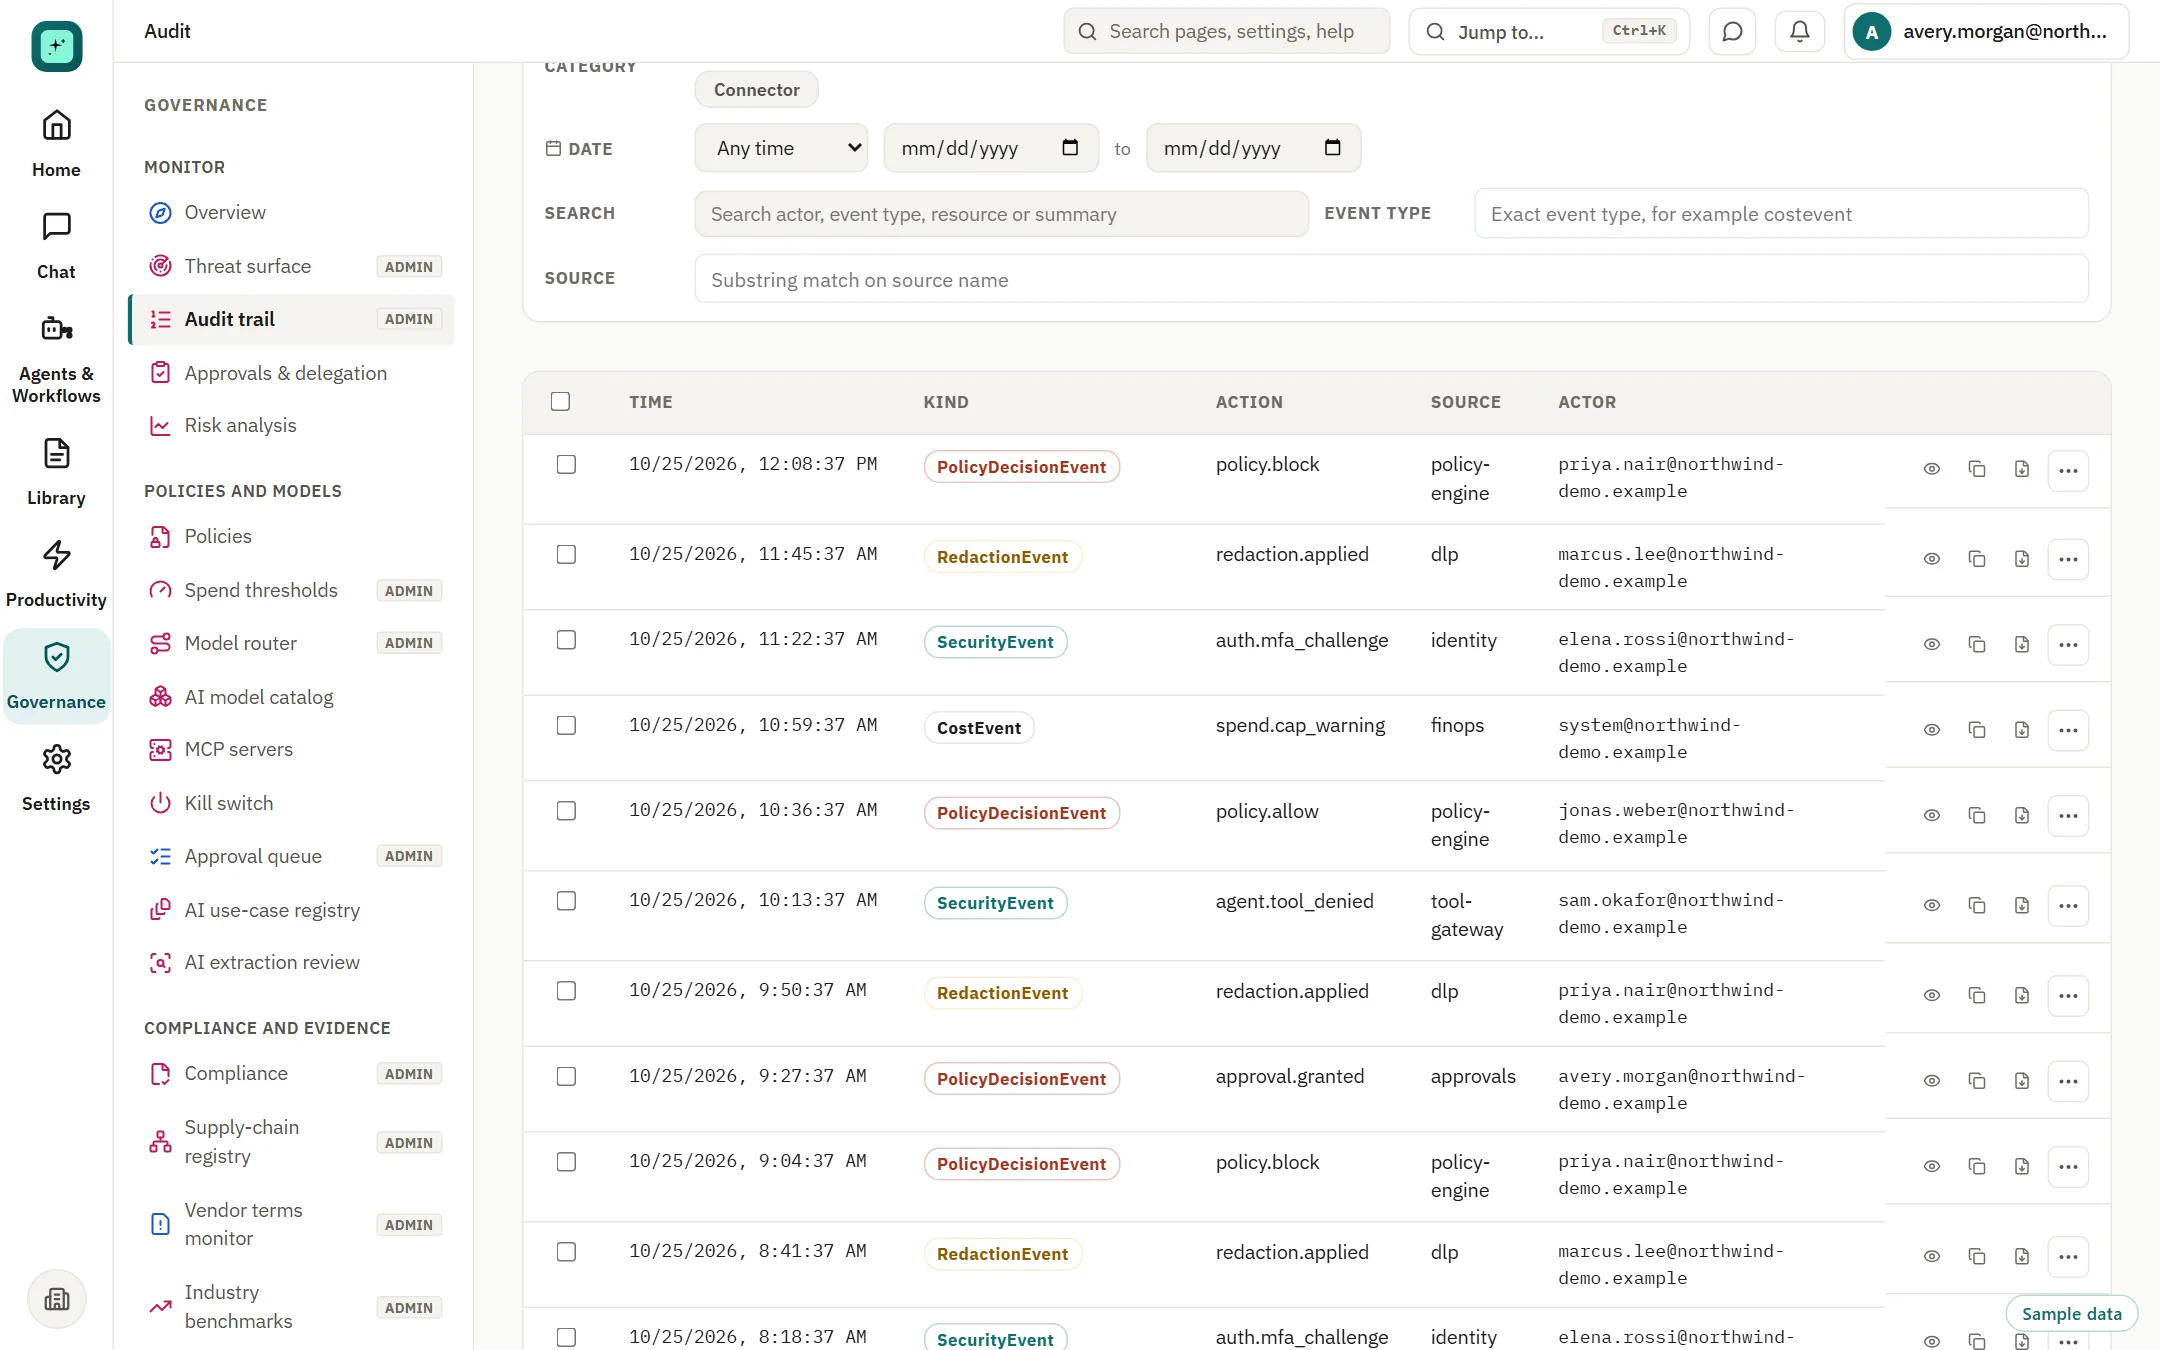The image size is (2160, 1350).
Task: Open the end date calendar picker
Action: click(1332, 148)
